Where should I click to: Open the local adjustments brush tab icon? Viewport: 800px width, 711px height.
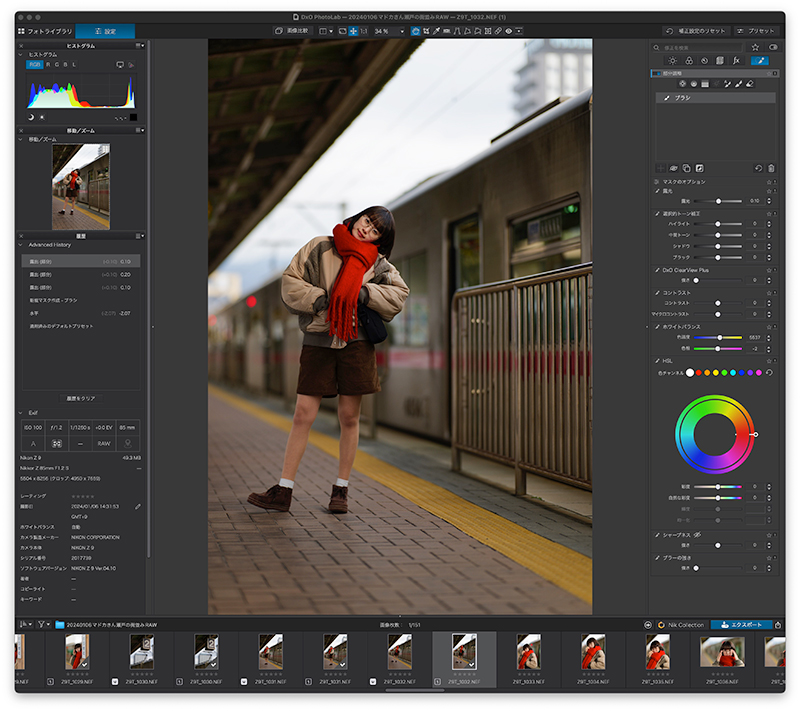tap(760, 61)
